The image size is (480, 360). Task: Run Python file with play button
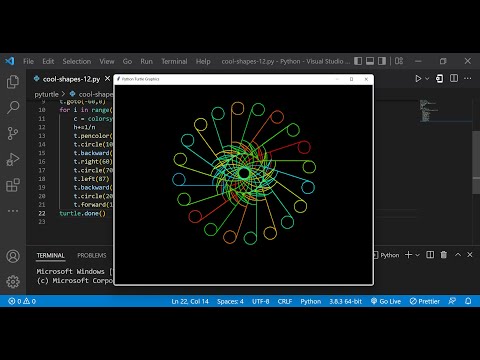coord(418,79)
